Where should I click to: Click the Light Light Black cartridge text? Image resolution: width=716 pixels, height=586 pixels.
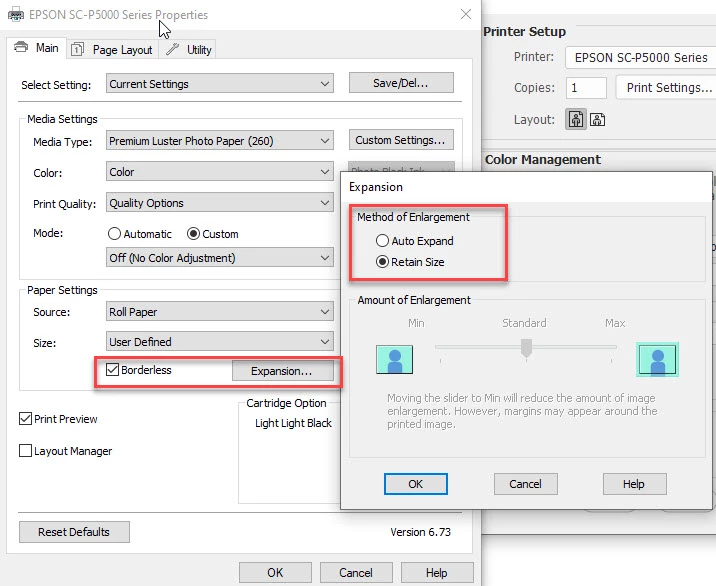pos(293,423)
